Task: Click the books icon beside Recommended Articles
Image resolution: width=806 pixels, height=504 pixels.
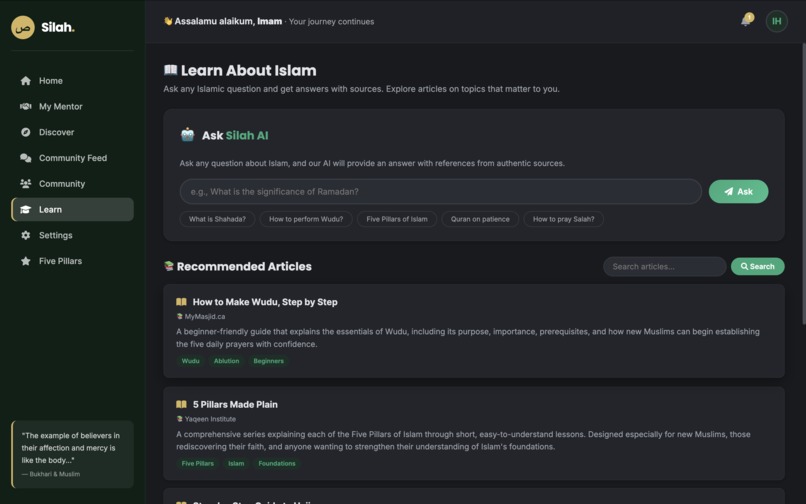Action: click(x=169, y=266)
